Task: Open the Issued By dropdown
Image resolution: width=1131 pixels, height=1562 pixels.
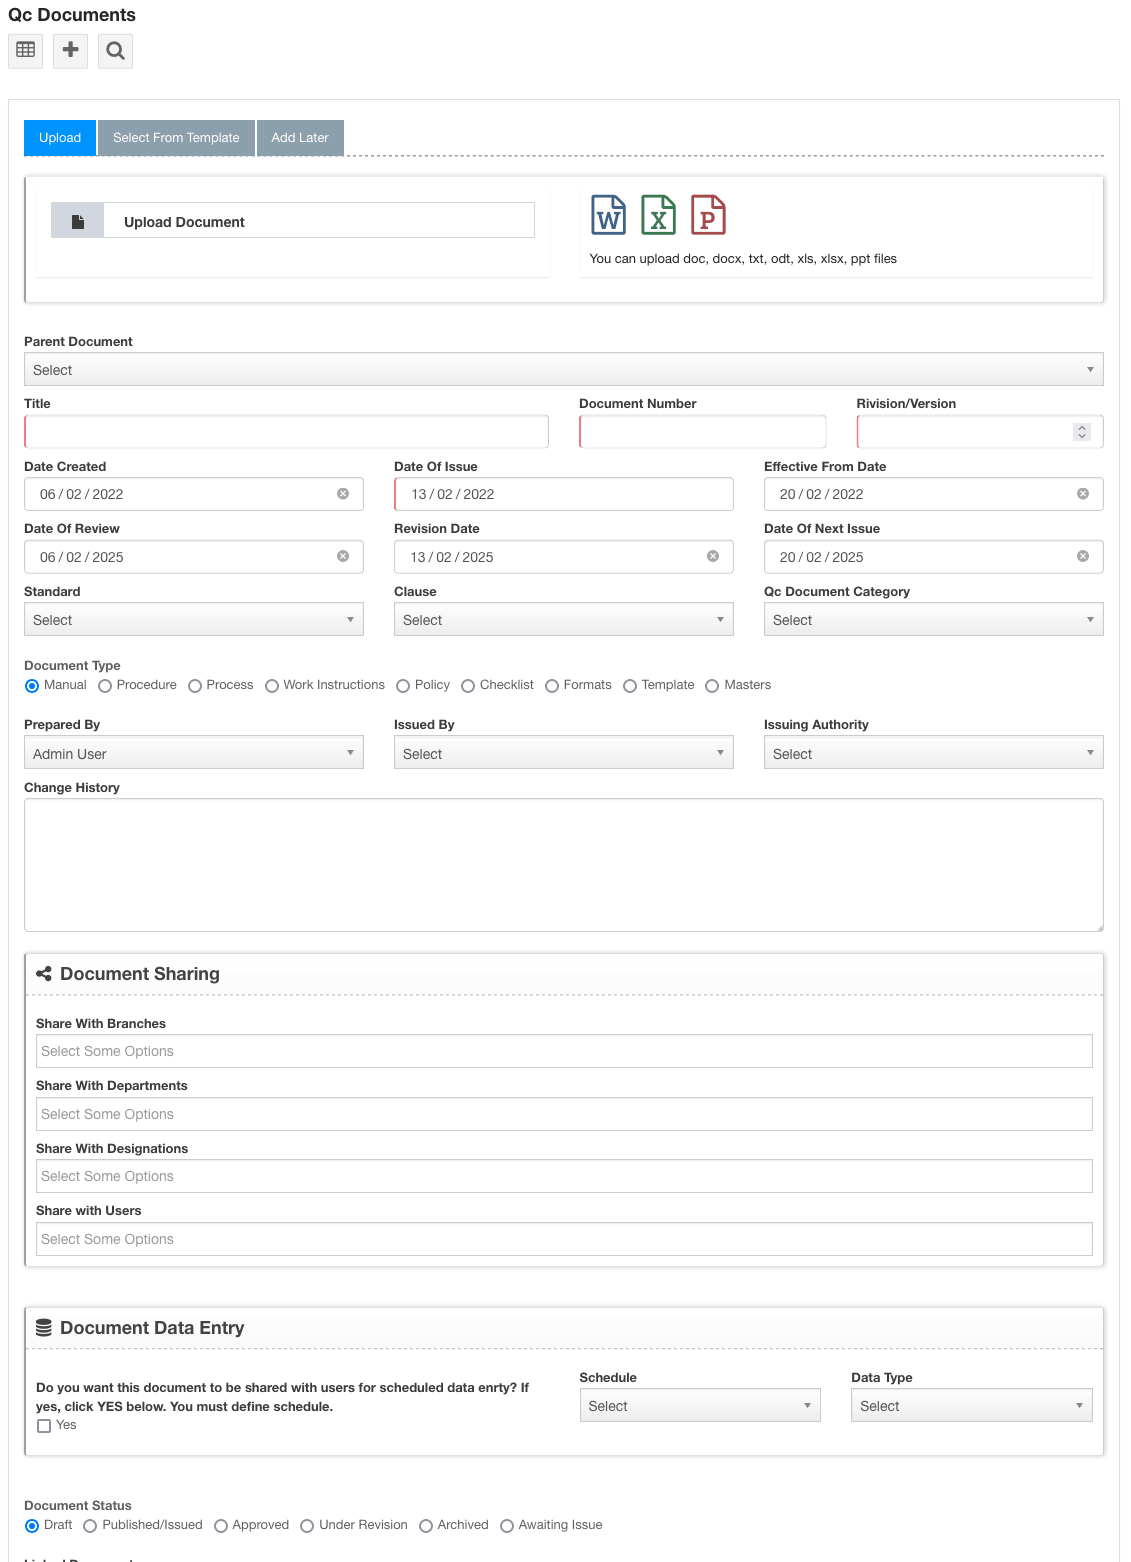Action: [x=564, y=752]
